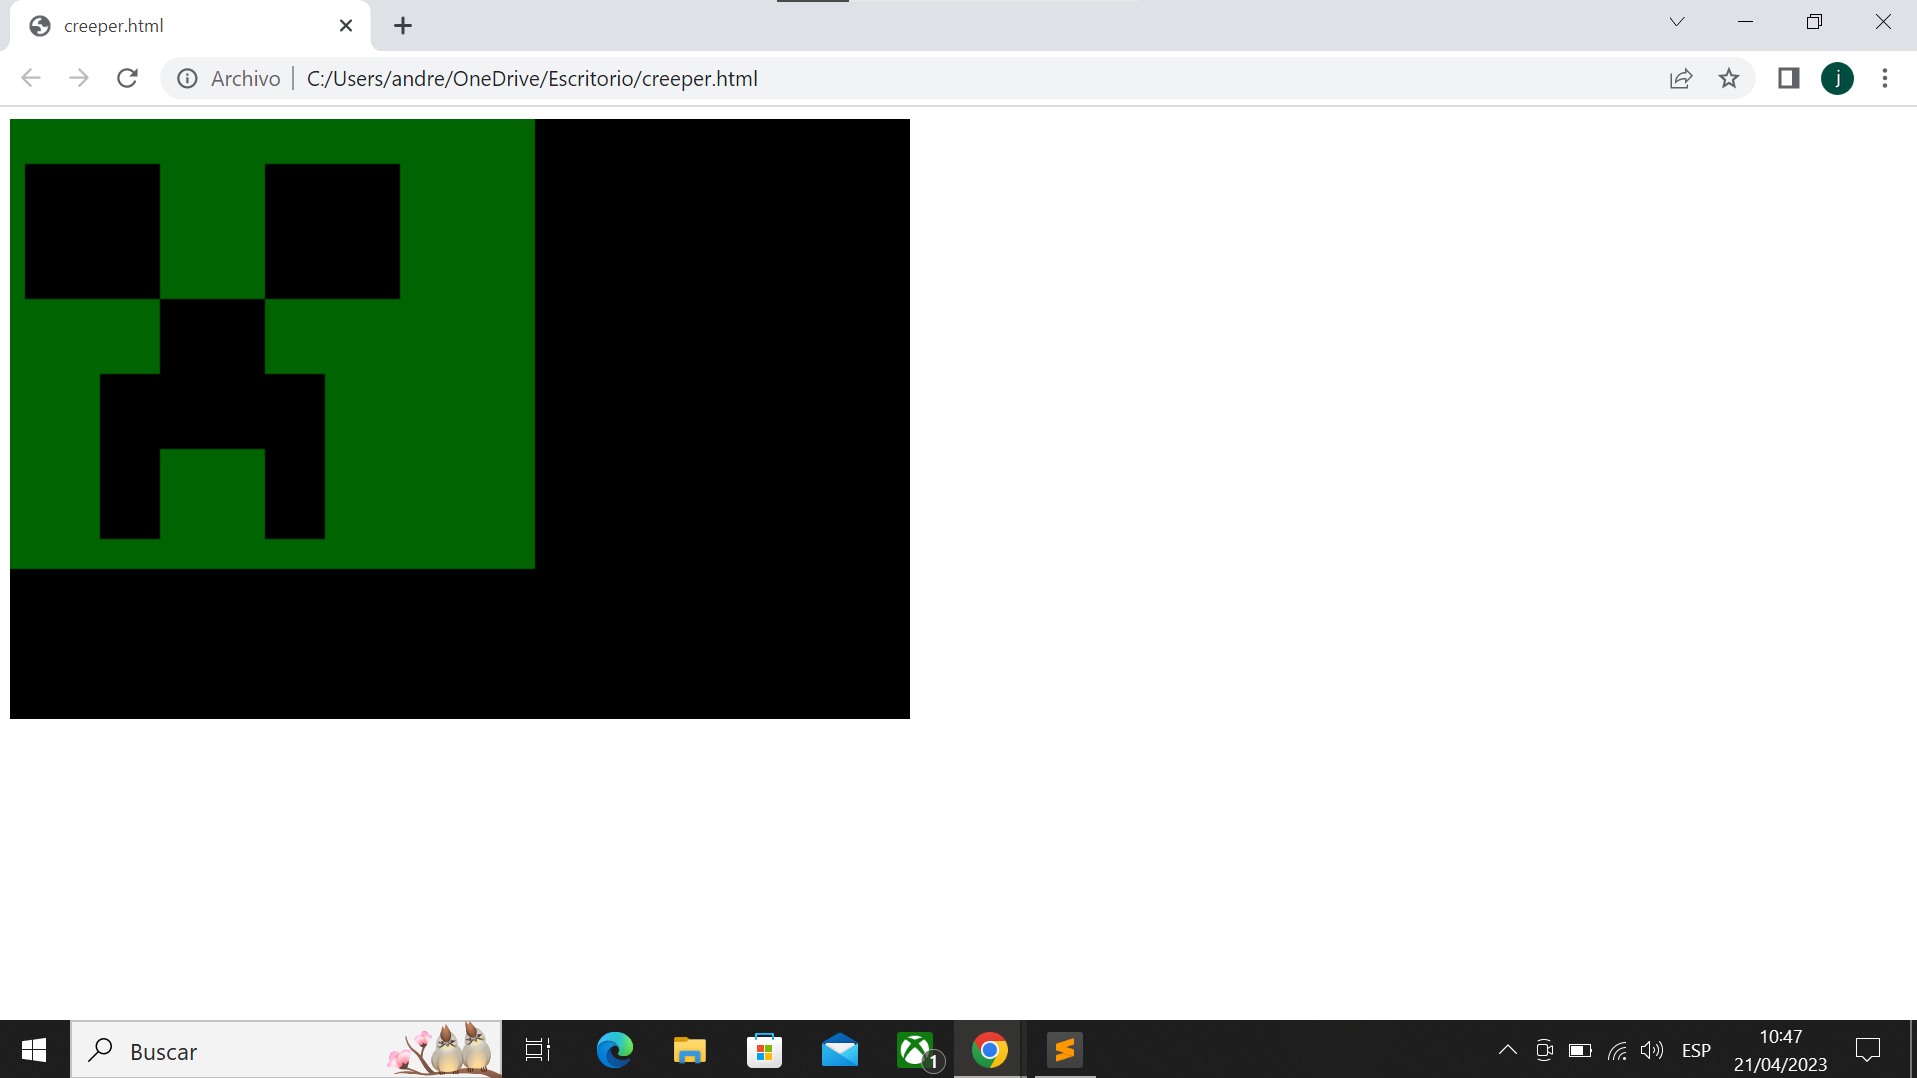Open Mail app from taskbar
Screen dimensions: 1917x1078
[839, 1050]
